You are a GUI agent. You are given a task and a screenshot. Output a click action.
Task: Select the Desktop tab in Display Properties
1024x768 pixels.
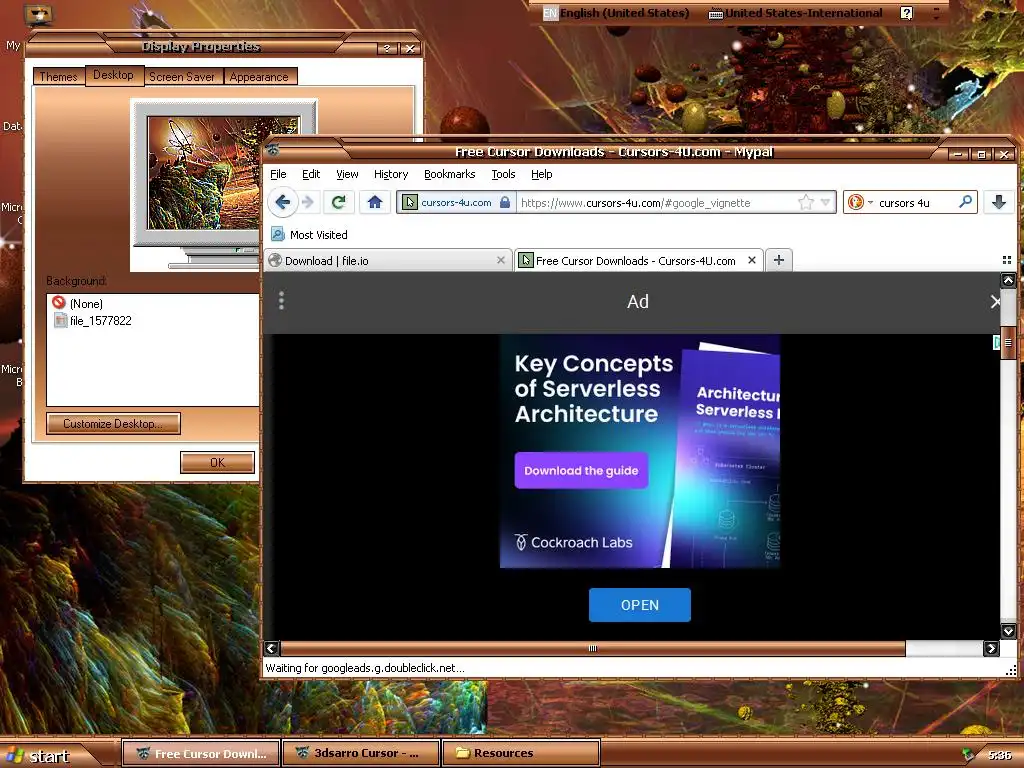[114, 75]
